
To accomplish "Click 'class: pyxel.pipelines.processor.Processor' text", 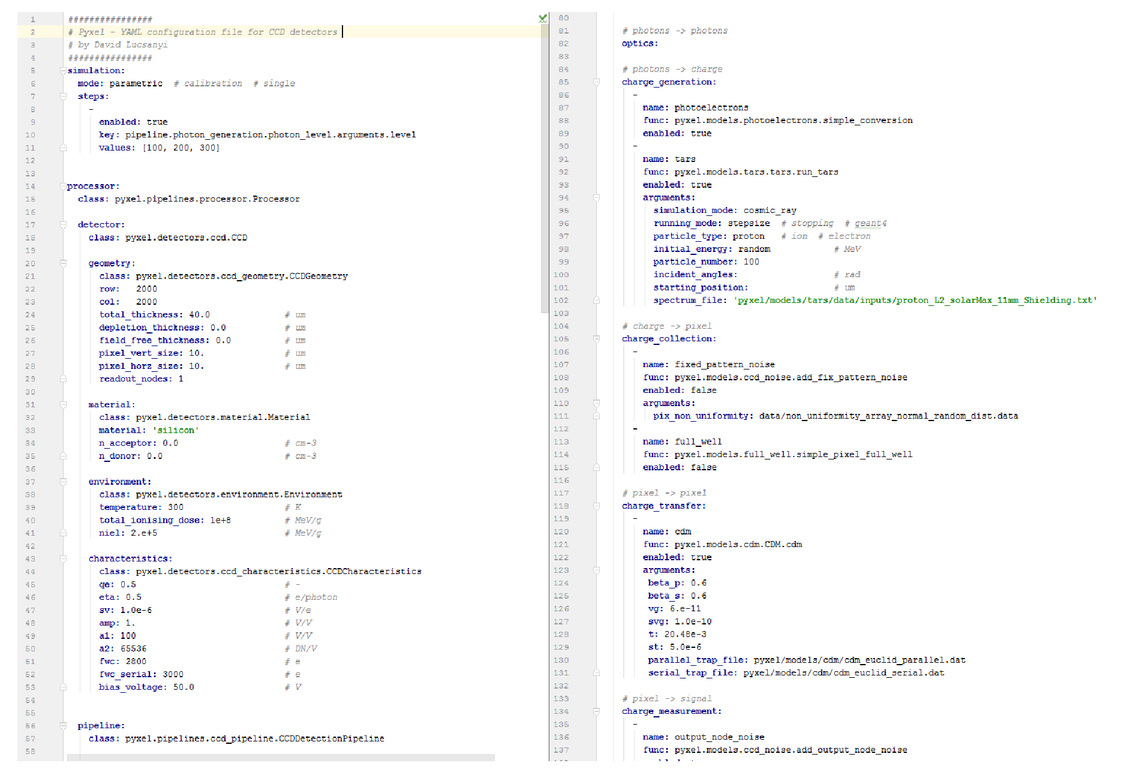I will tap(188, 199).
